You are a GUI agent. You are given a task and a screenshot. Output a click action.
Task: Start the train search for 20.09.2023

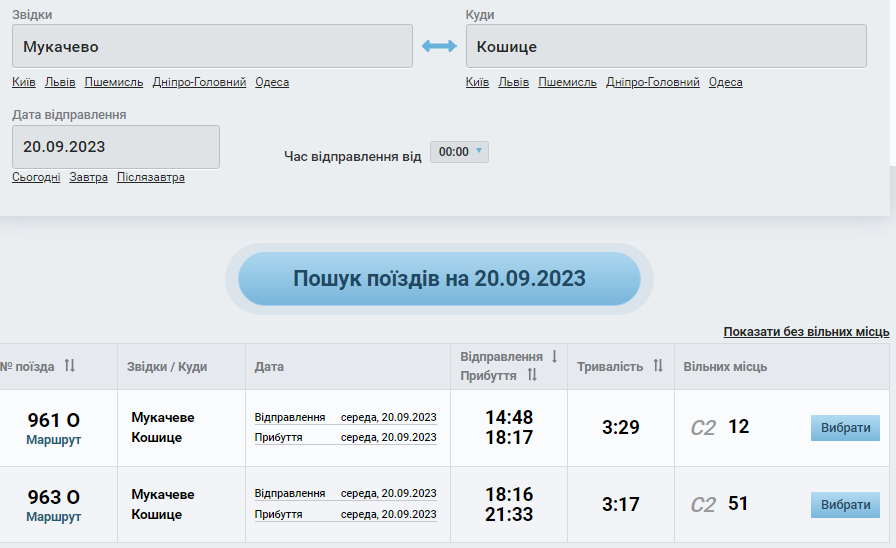coord(439,279)
